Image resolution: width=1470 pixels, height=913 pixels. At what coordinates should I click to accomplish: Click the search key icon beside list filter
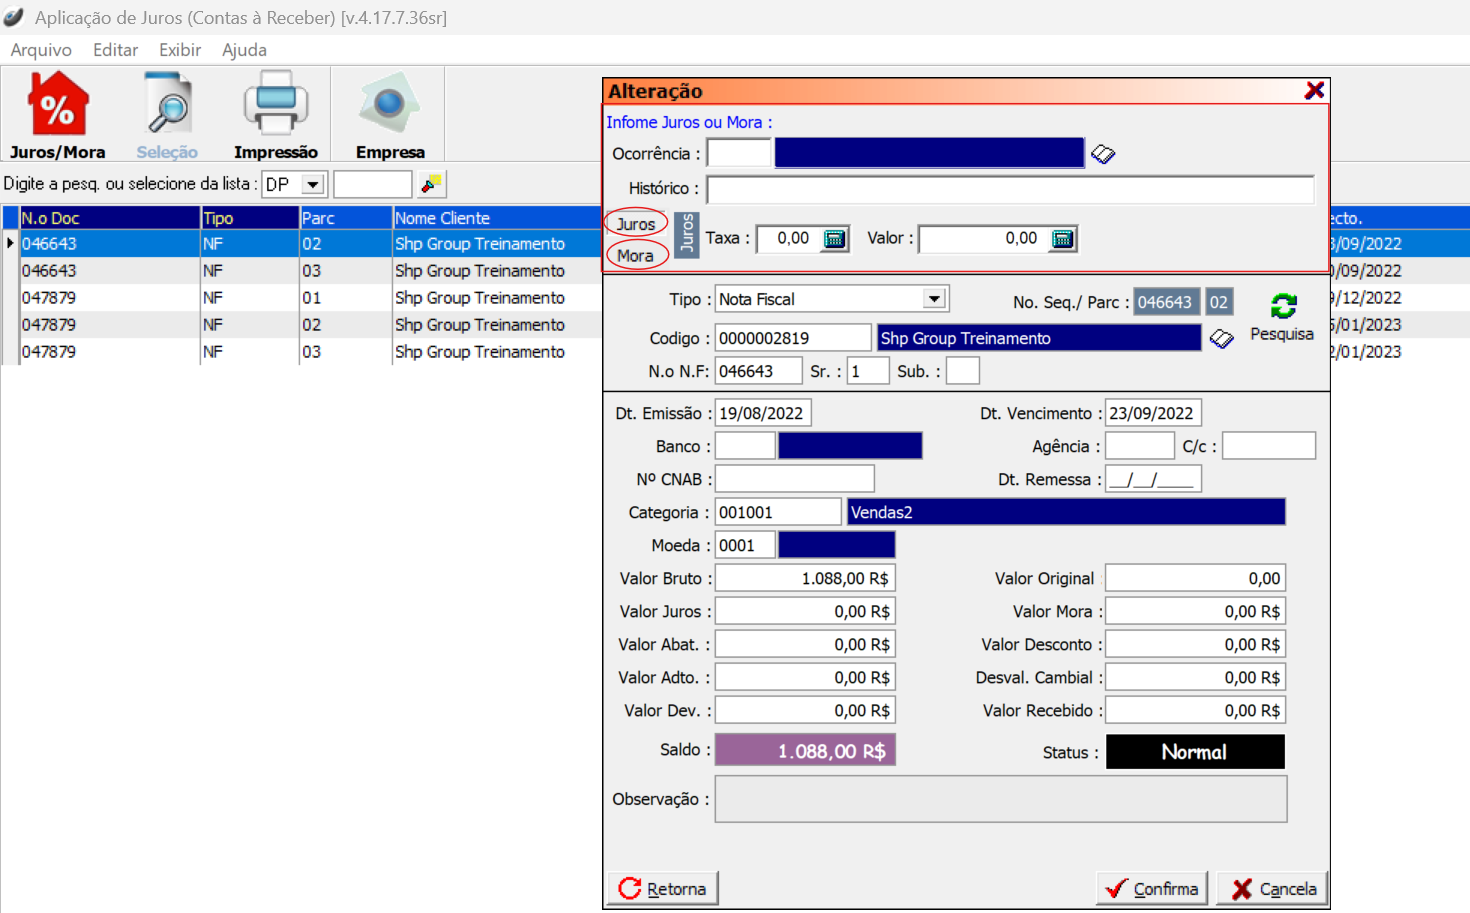pyautogui.click(x=432, y=184)
